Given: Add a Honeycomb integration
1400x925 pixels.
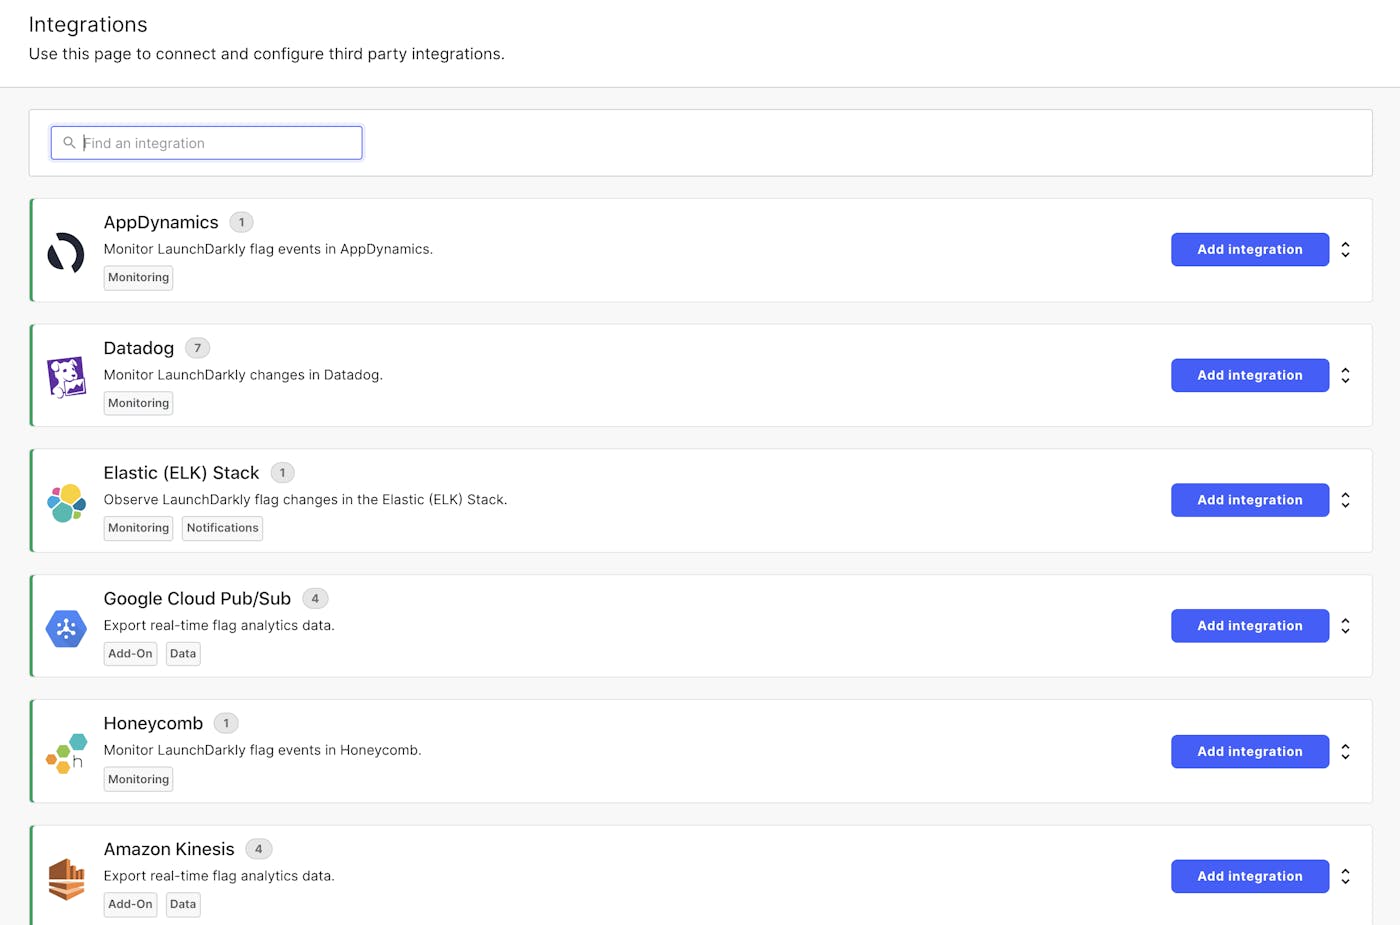Looking at the screenshot, I should point(1249,752).
